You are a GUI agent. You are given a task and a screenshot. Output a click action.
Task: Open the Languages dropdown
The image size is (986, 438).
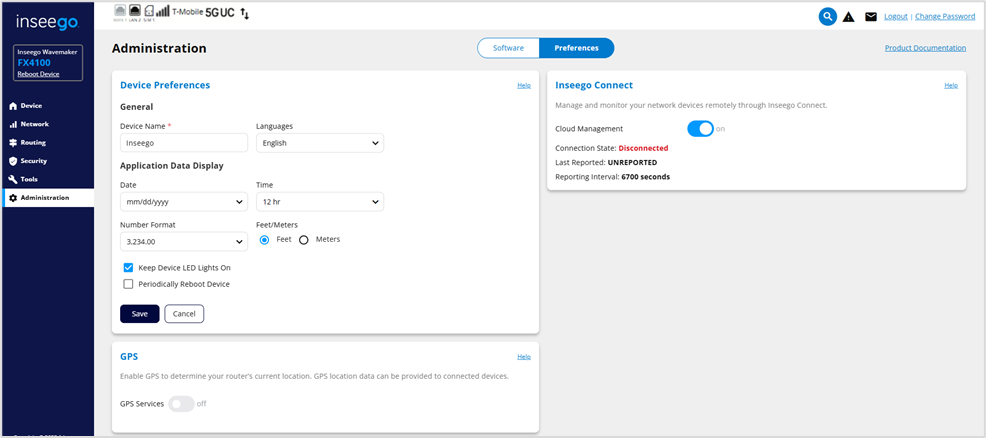(319, 144)
